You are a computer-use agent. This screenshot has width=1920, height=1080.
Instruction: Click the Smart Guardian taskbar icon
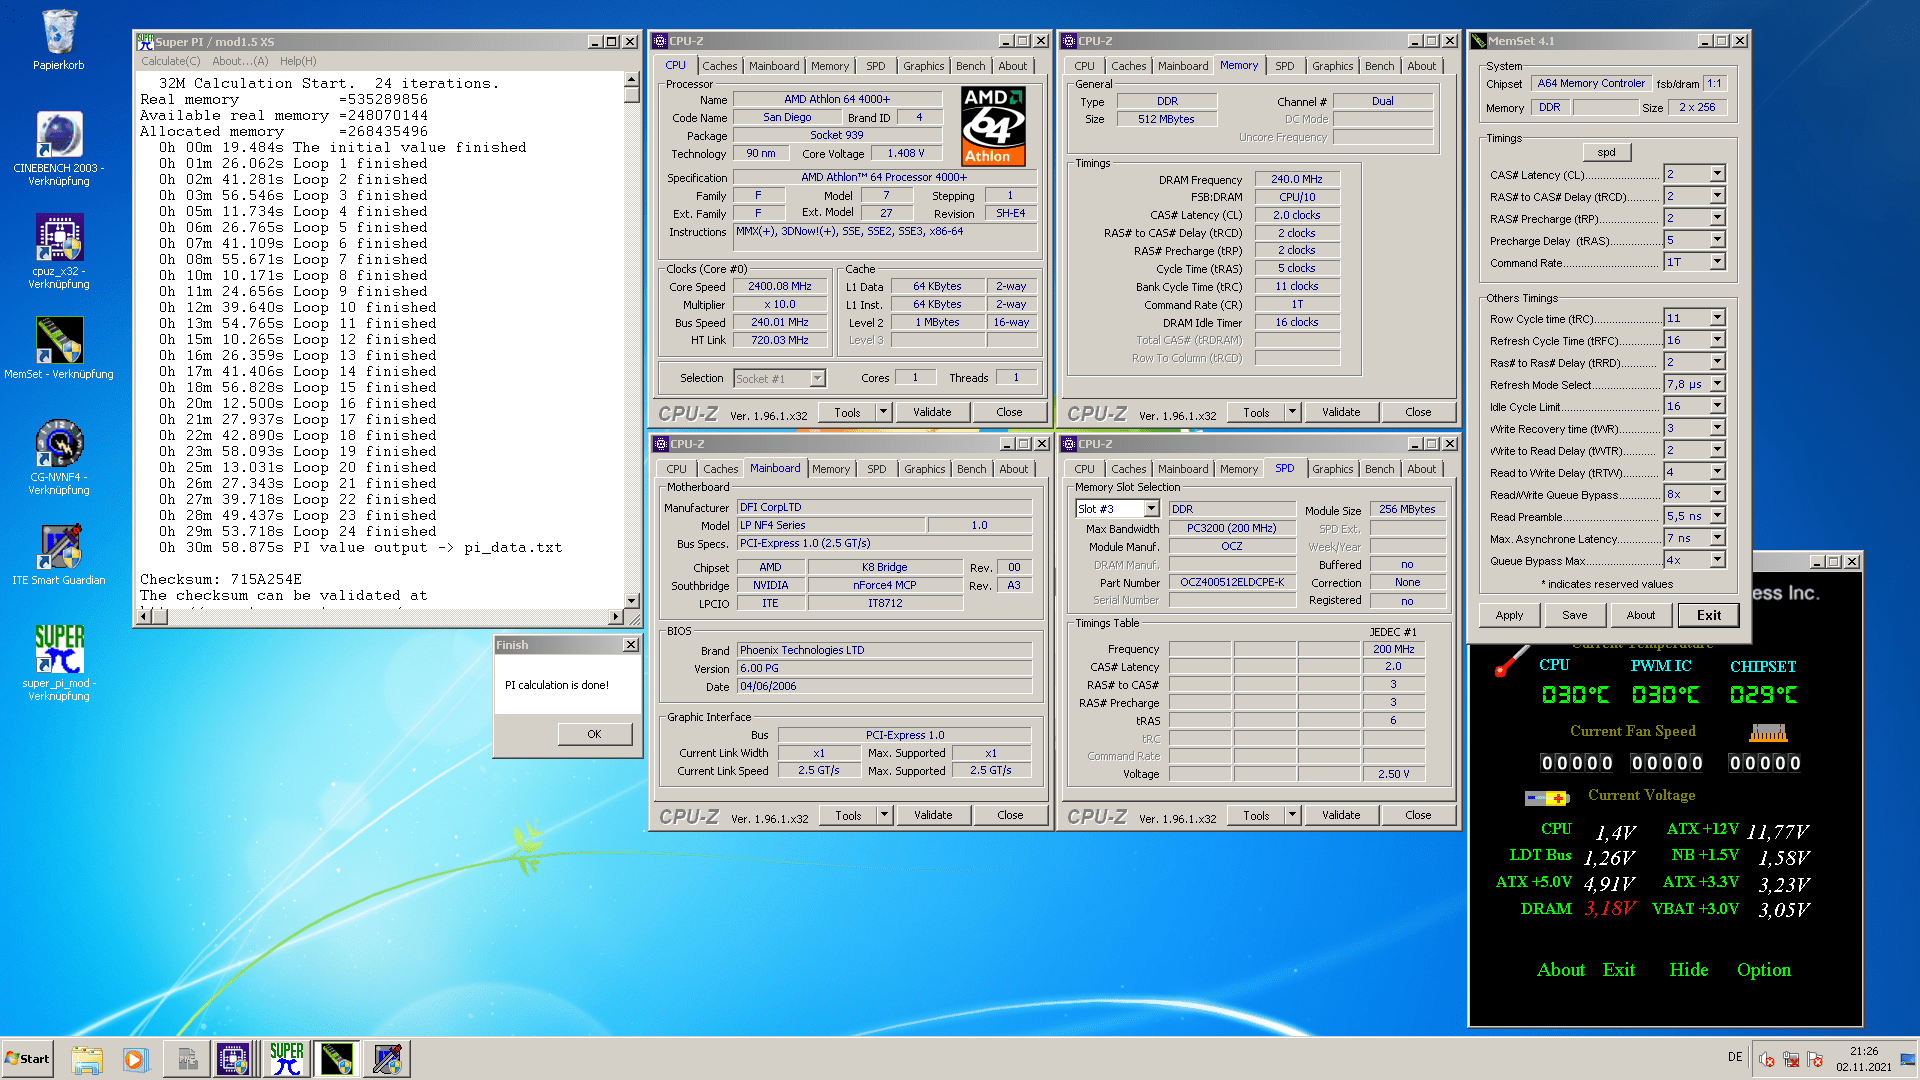pyautogui.click(x=387, y=1059)
